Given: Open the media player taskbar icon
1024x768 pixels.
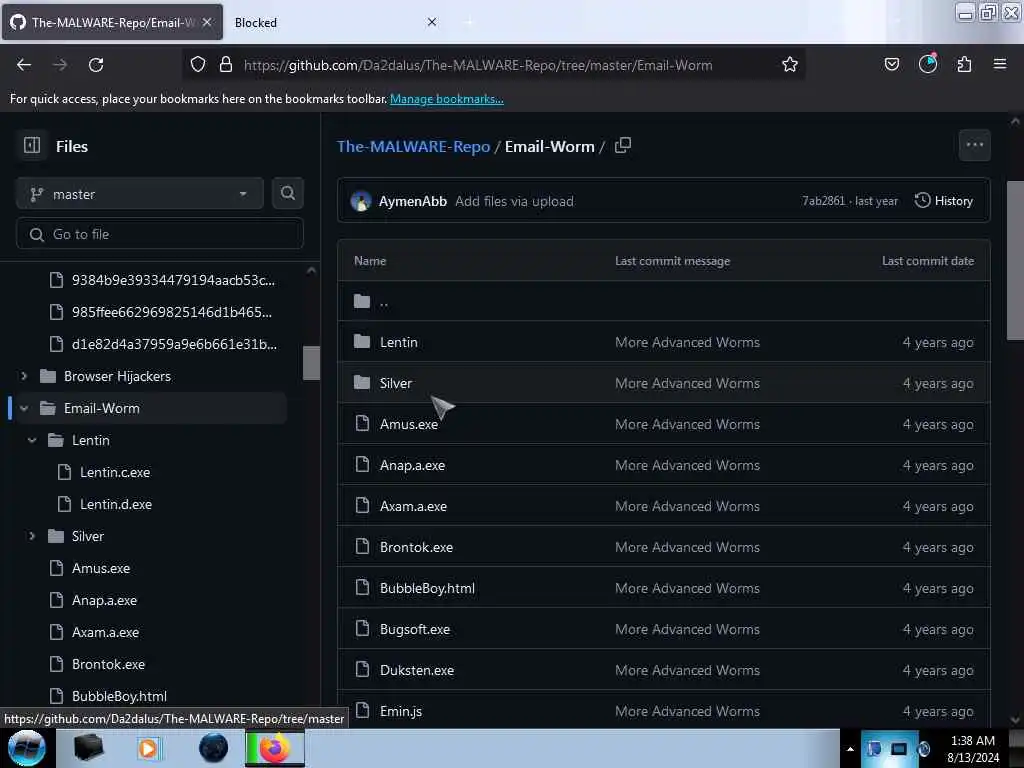Looking at the screenshot, I should [x=148, y=748].
